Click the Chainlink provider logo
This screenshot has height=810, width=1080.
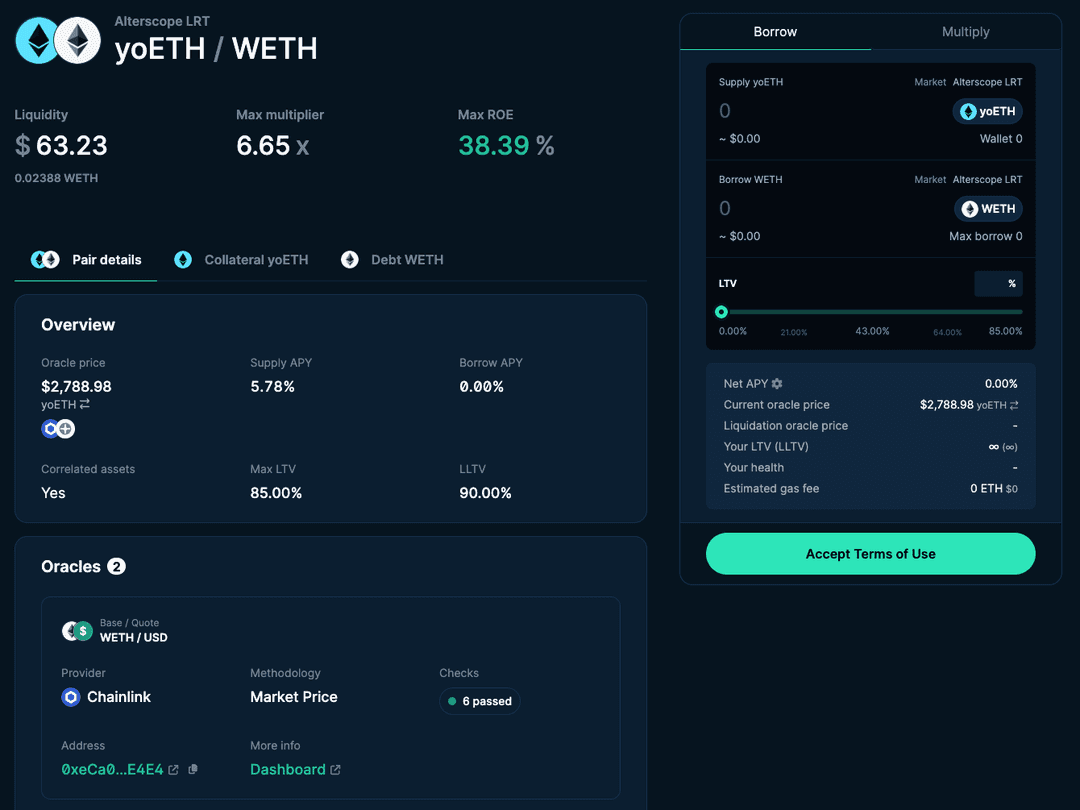pyautogui.click(x=71, y=697)
